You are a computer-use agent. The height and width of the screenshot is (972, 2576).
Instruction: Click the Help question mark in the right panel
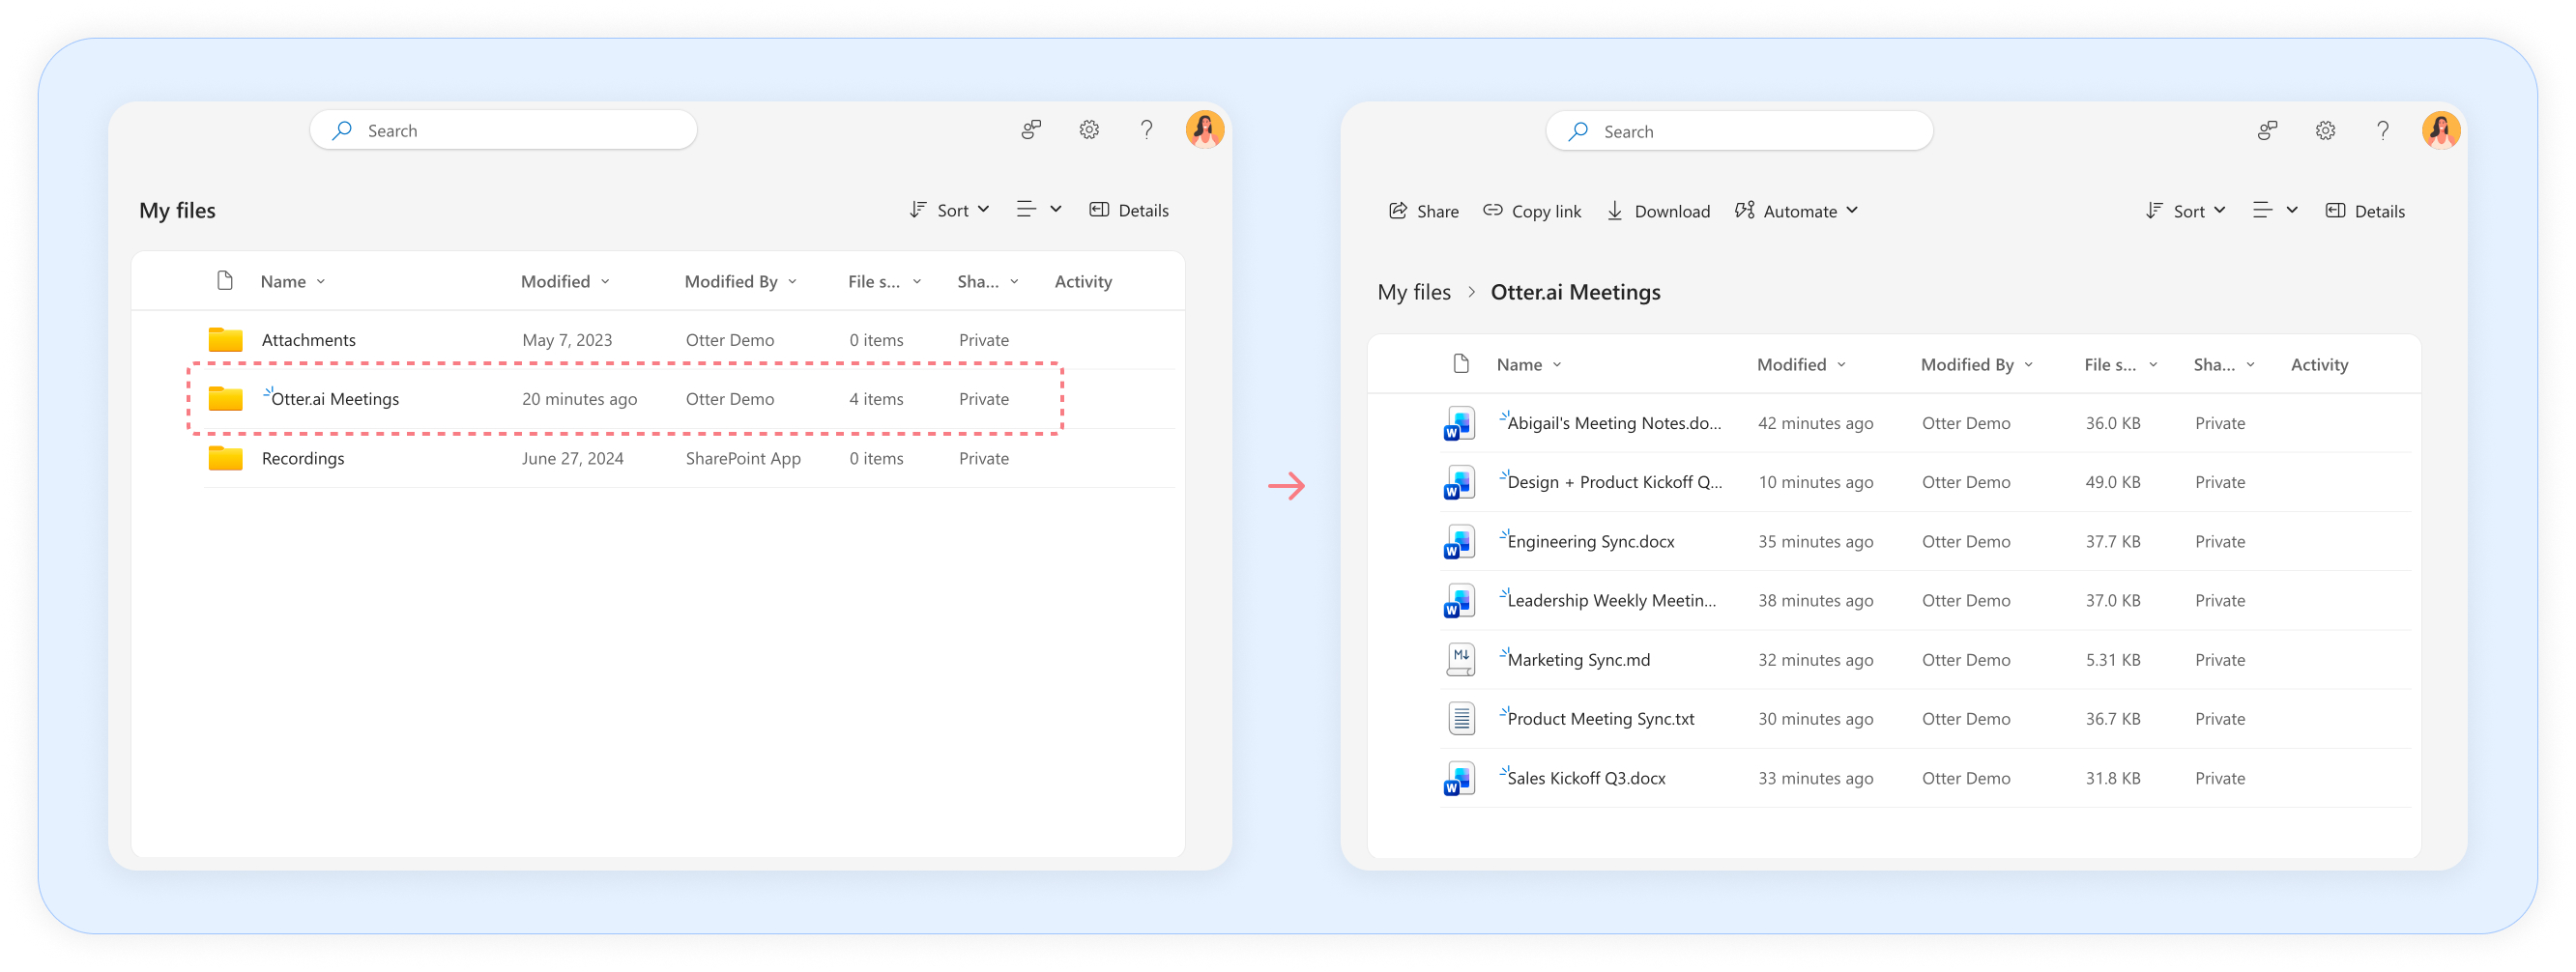coord(2383,131)
